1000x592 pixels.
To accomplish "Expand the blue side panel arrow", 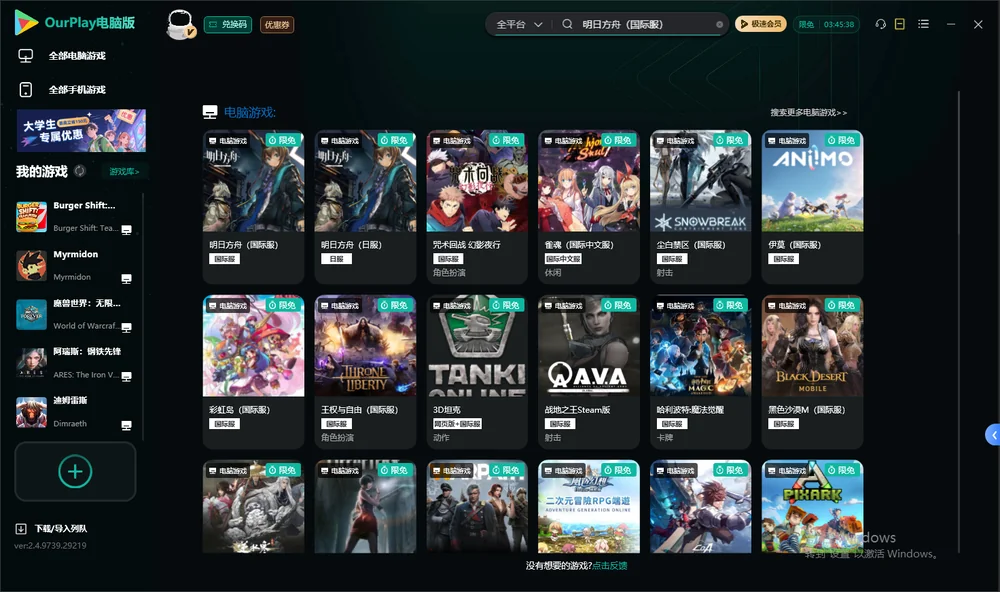I will pyautogui.click(x=993, y=435).
